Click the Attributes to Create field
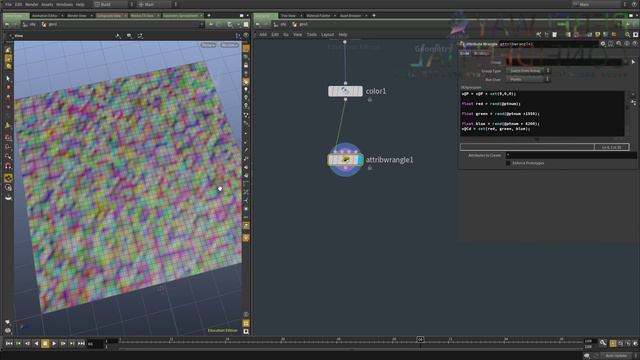The width and height of the screenshot is (640, 360). coord(571,155)
